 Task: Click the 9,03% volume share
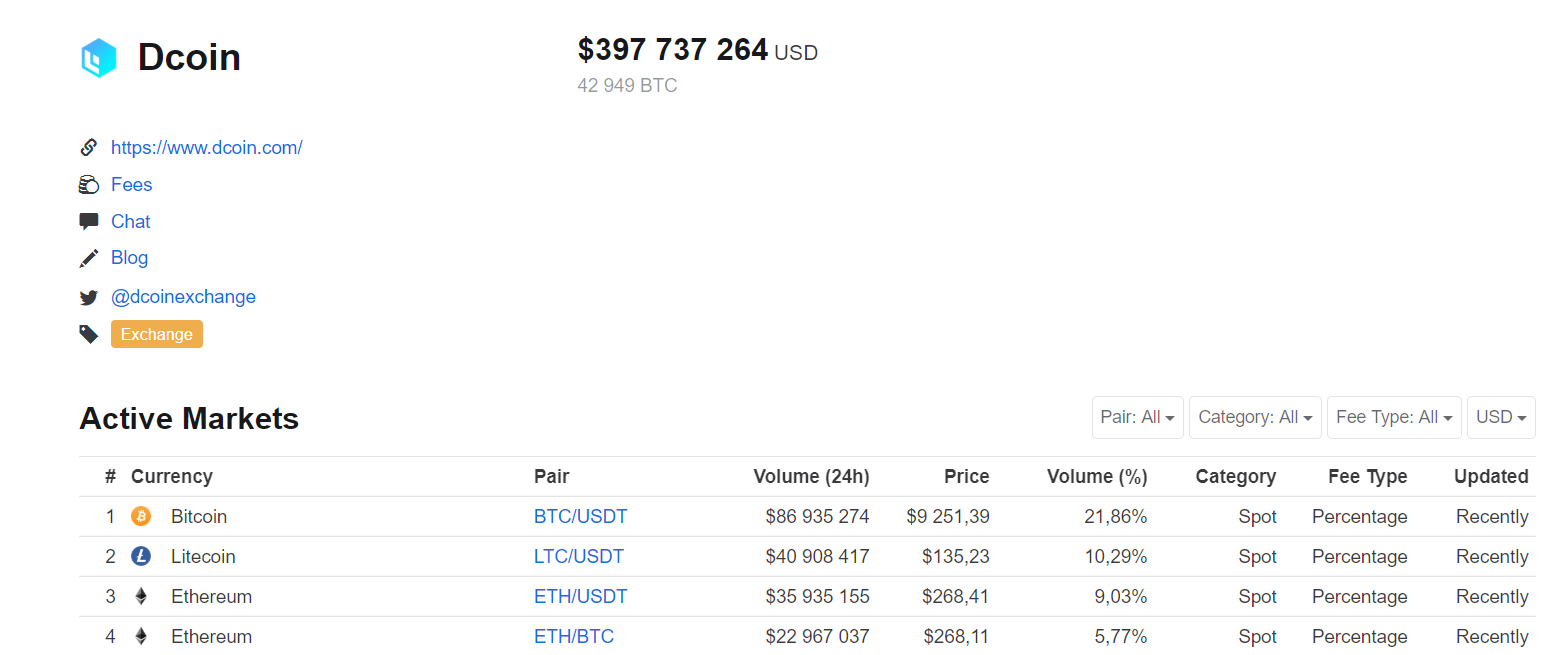(x=1121, y=596)
